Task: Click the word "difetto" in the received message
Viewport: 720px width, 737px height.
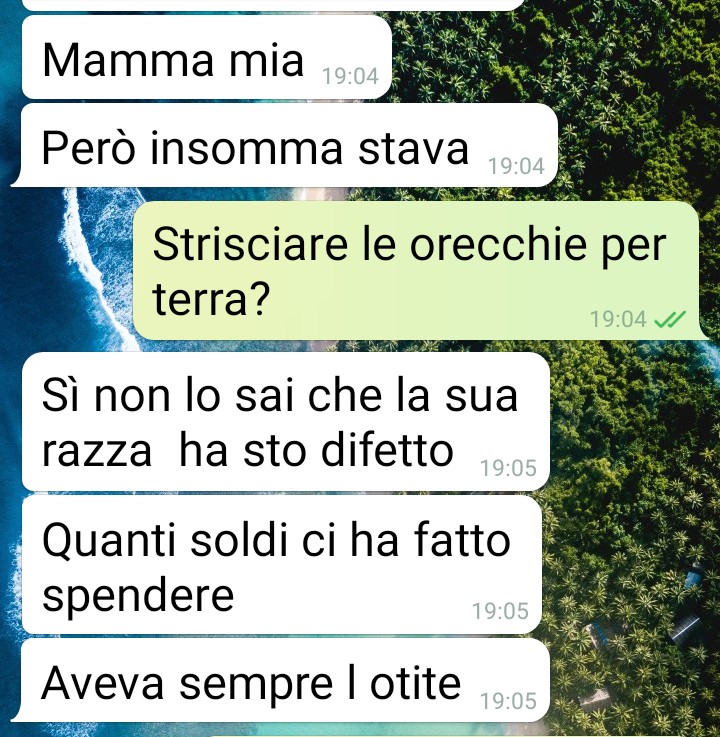Action: point(387,450)
